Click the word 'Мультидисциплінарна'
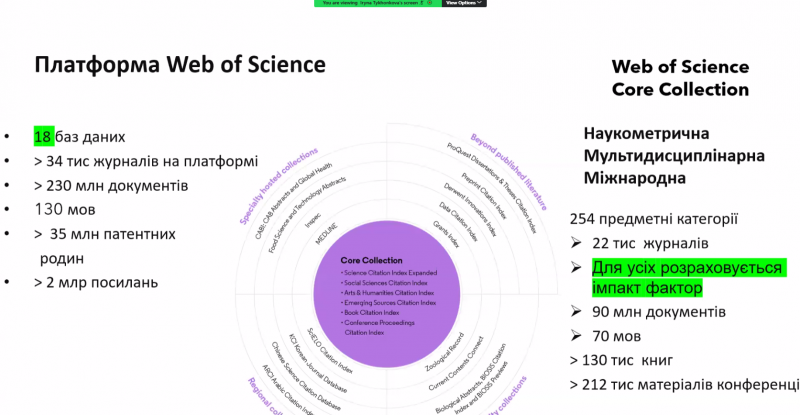 (674, 156)
